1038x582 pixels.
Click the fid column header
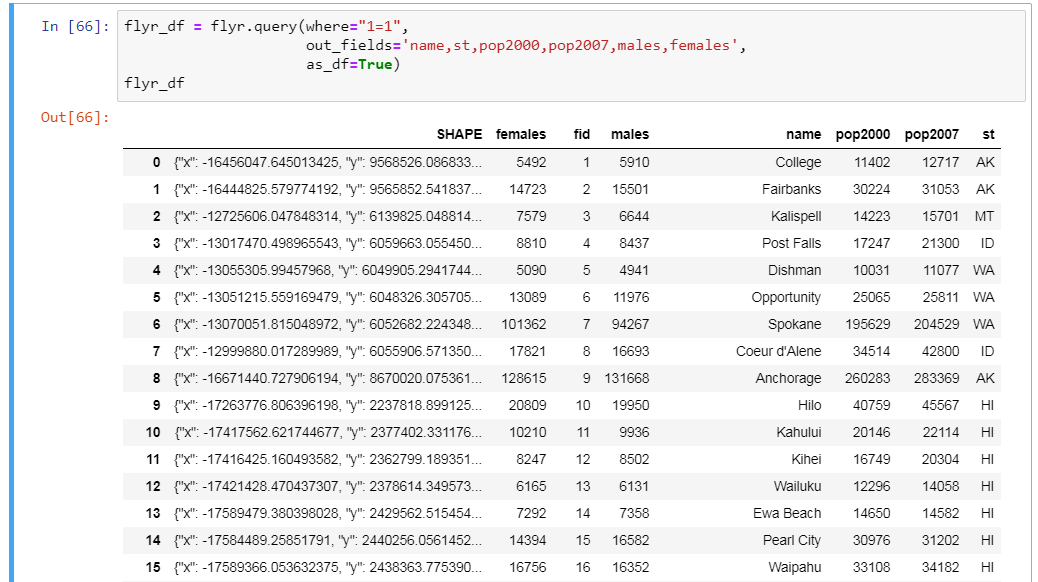tap(581, 134)
